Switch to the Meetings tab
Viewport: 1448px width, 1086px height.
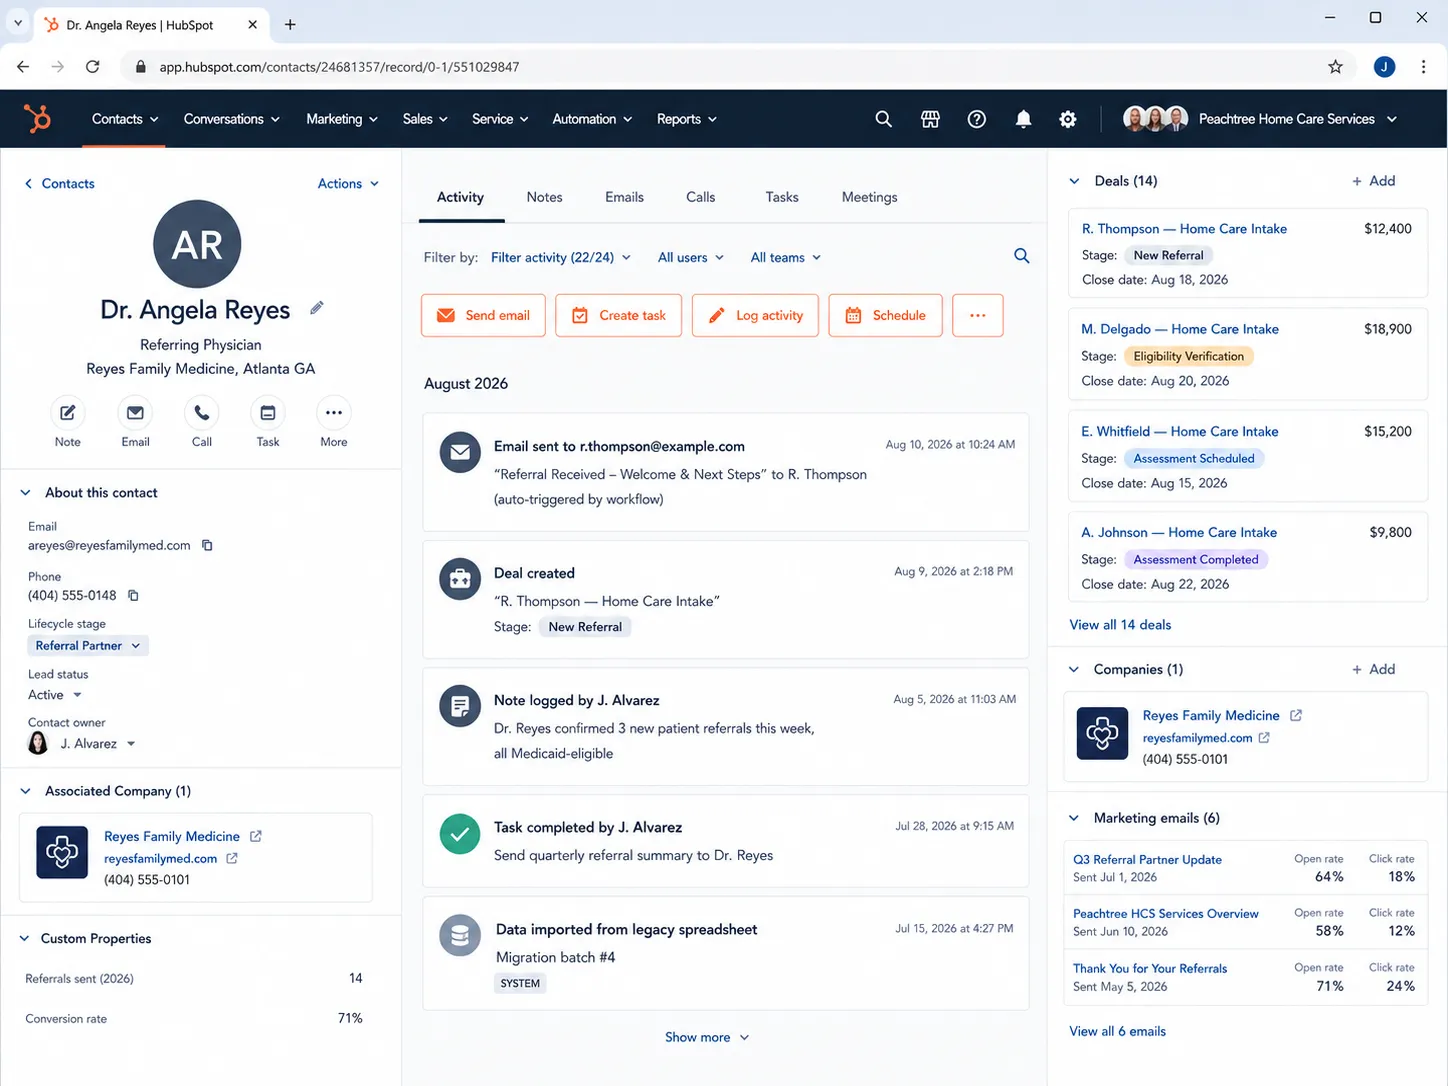[x=869, y=197]
